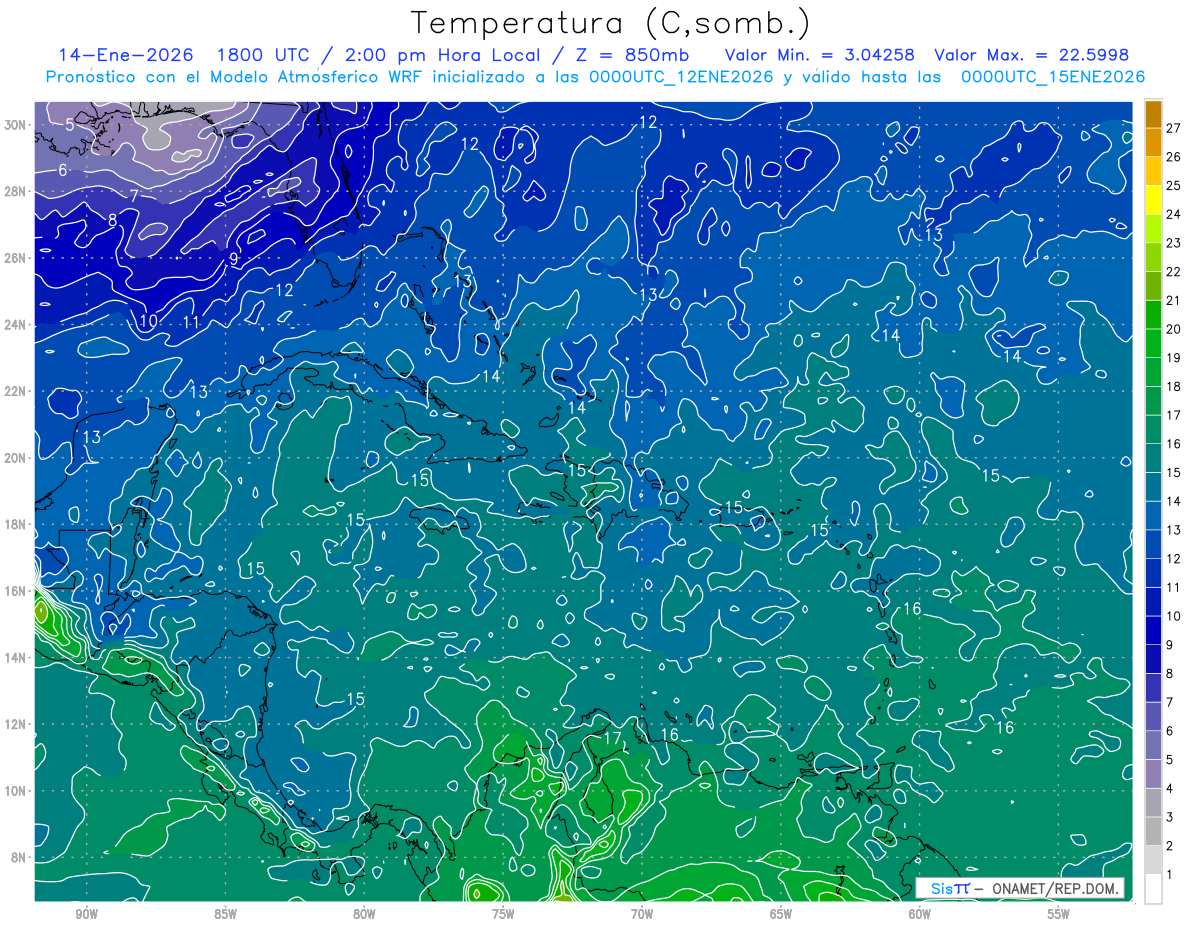1200x927 pixels.
Task: Click the "65W" longitude axis label
Action: tap(781, 914)
